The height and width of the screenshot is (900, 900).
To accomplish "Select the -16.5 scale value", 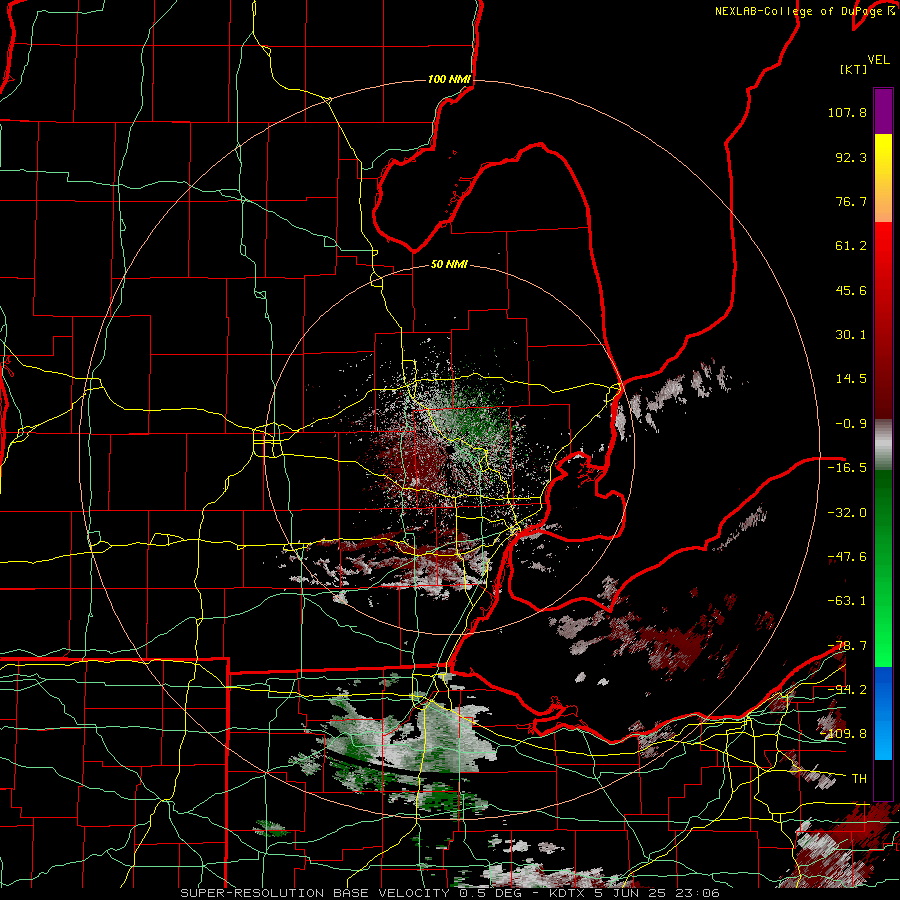I will pos(847,468).
